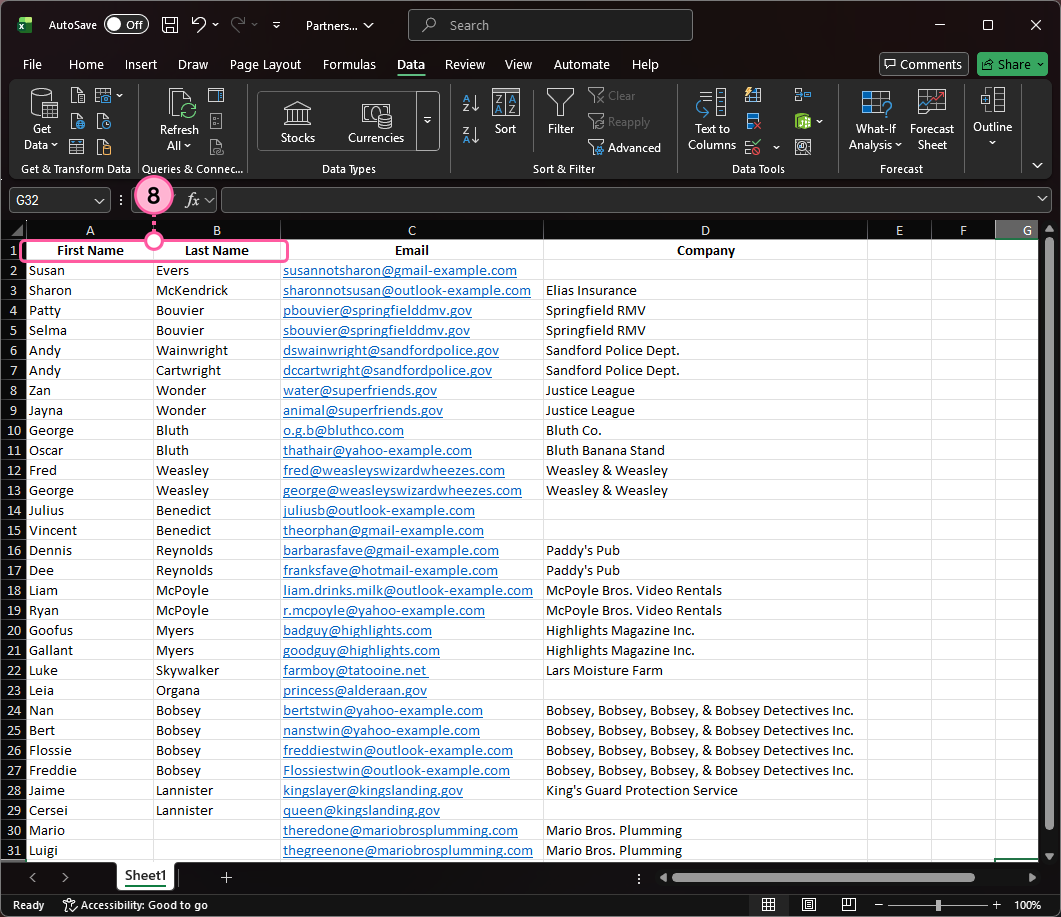Select the Stocks data type
This screenshot has width=1061, height=917.
click(297, 121)
